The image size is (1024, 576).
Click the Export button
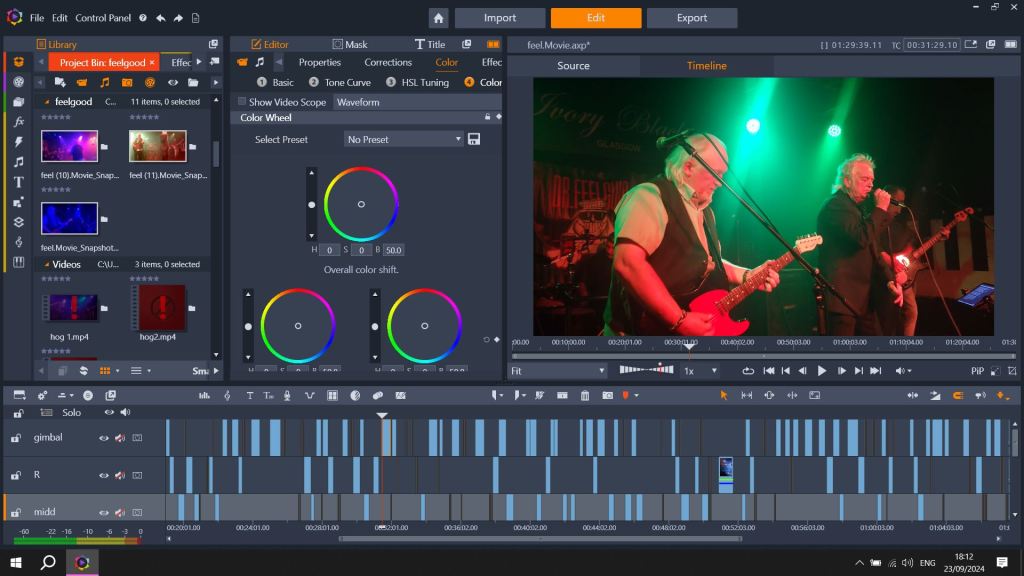(692, 18)
